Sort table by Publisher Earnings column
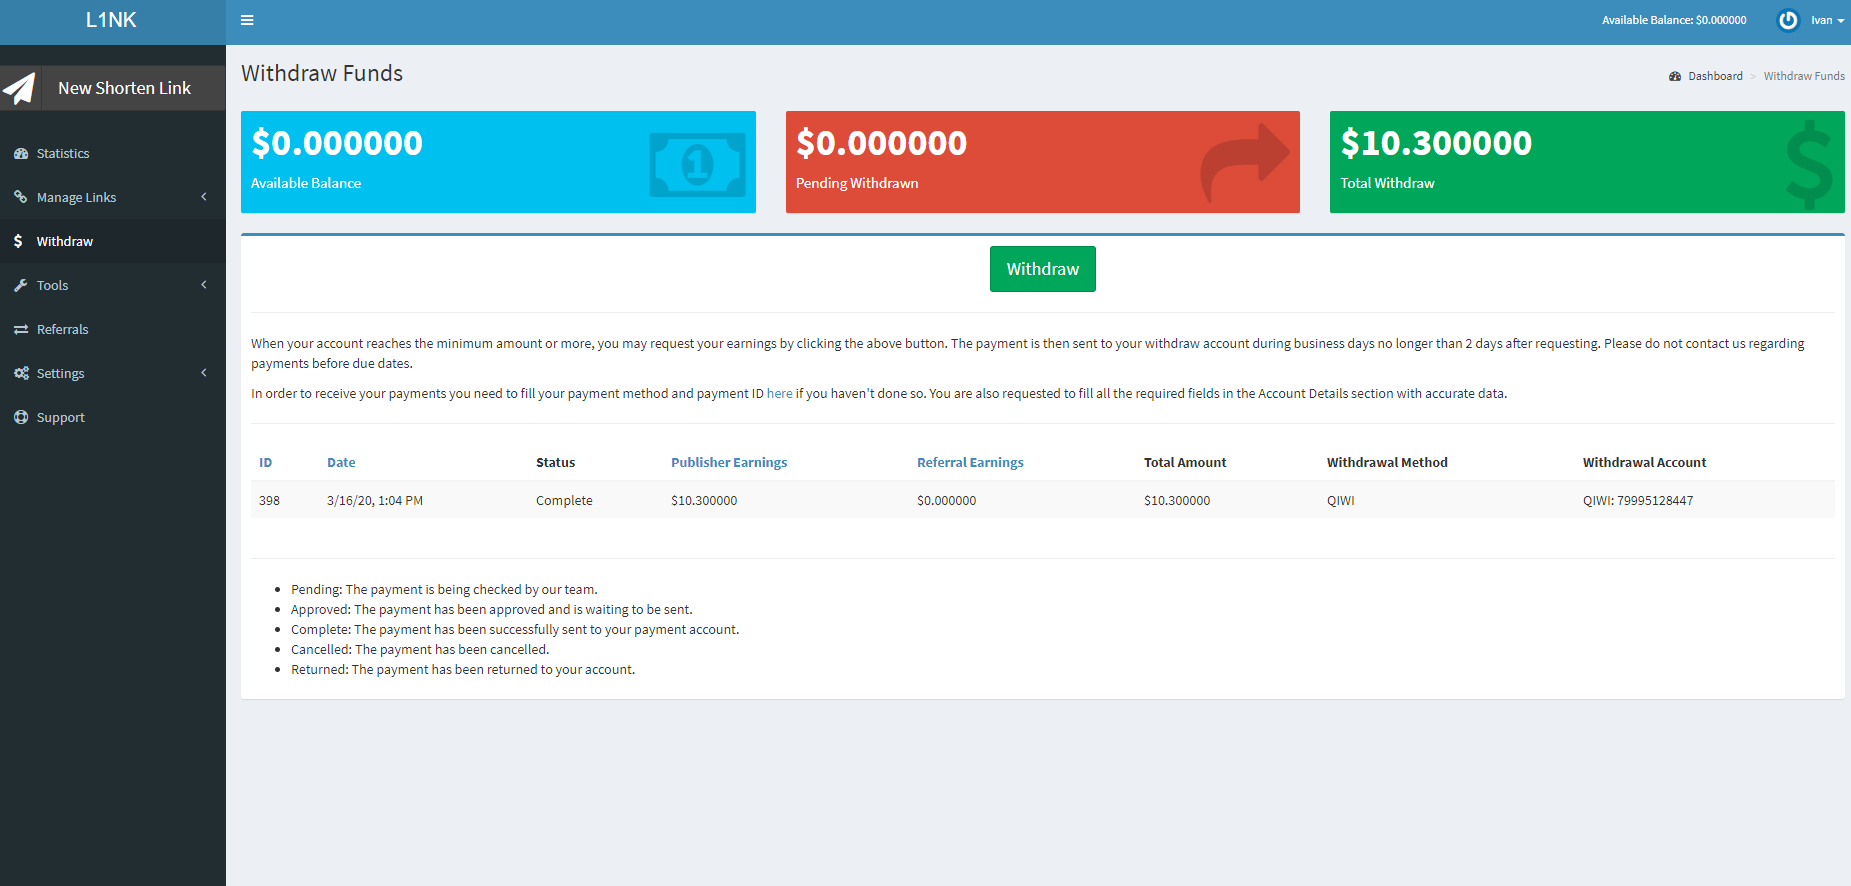 [729, 462]
